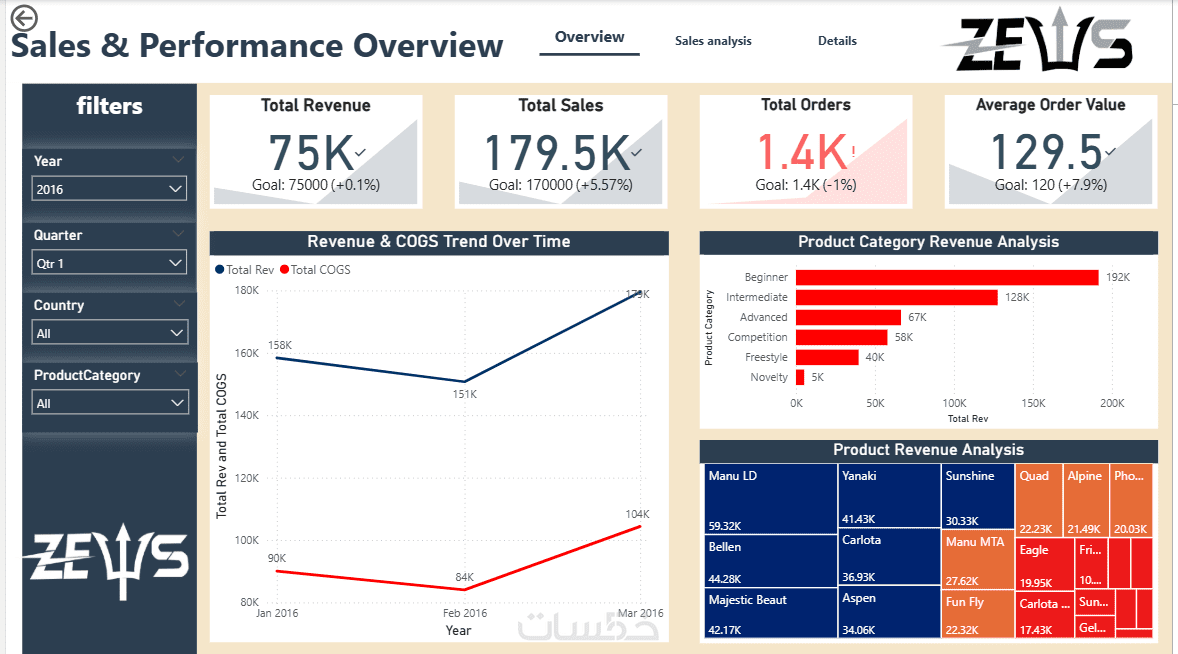Screen dimensions: 1178x654
Task: Click the Goal: 170000 (+5.57%) text
Action: (x=560, y=185)
